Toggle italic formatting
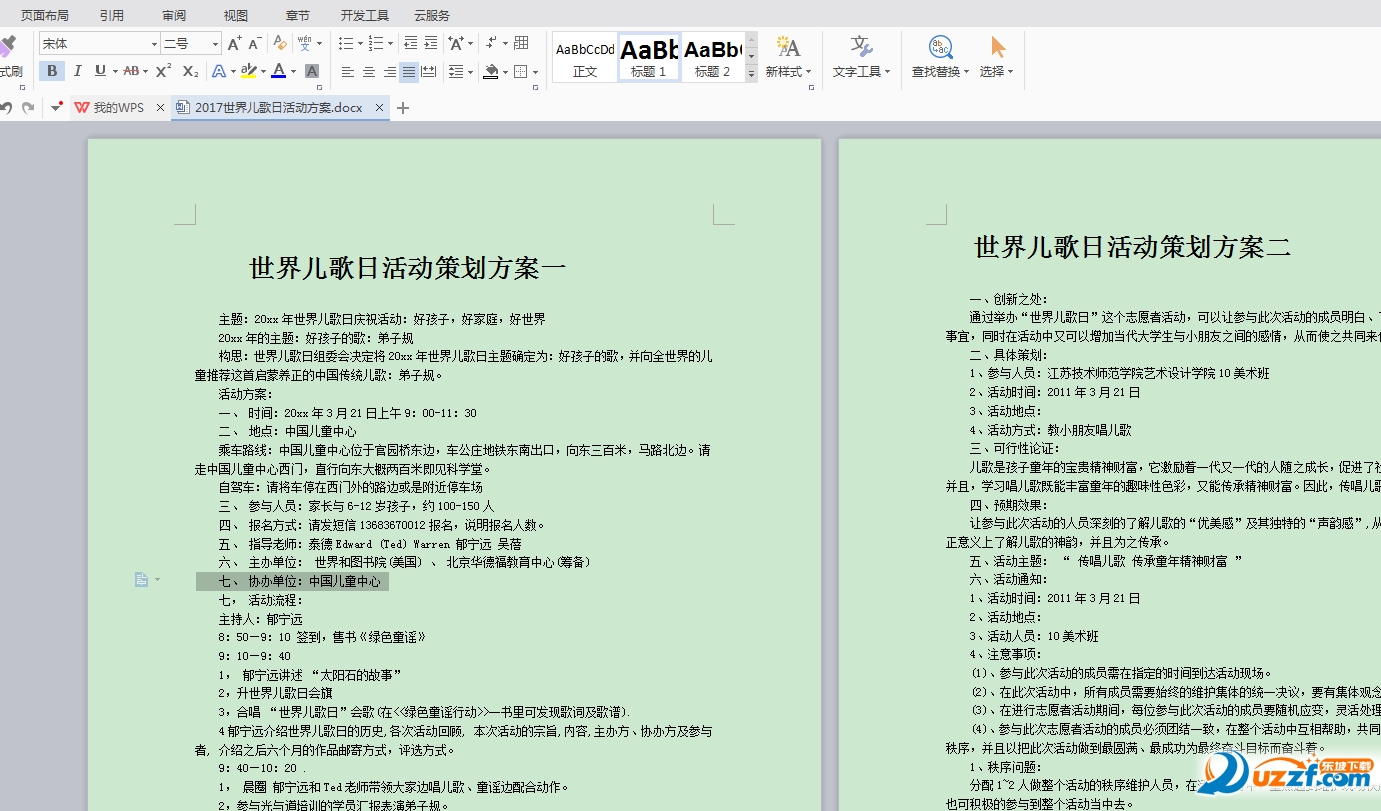 coord(77,71)
